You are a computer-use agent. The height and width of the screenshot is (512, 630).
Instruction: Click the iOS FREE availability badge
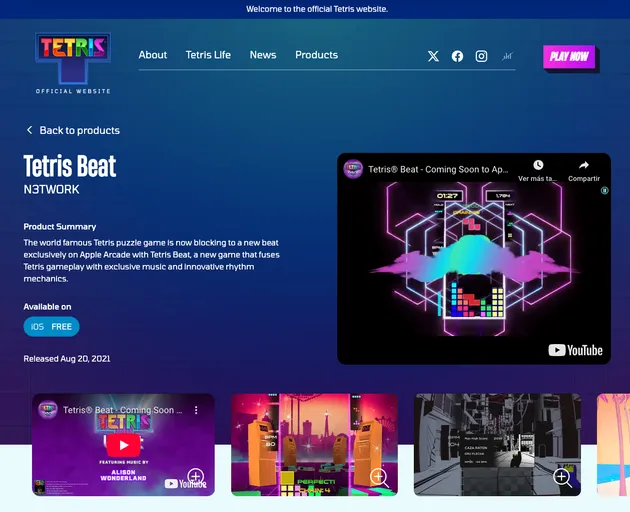click(x=51, y=327)
